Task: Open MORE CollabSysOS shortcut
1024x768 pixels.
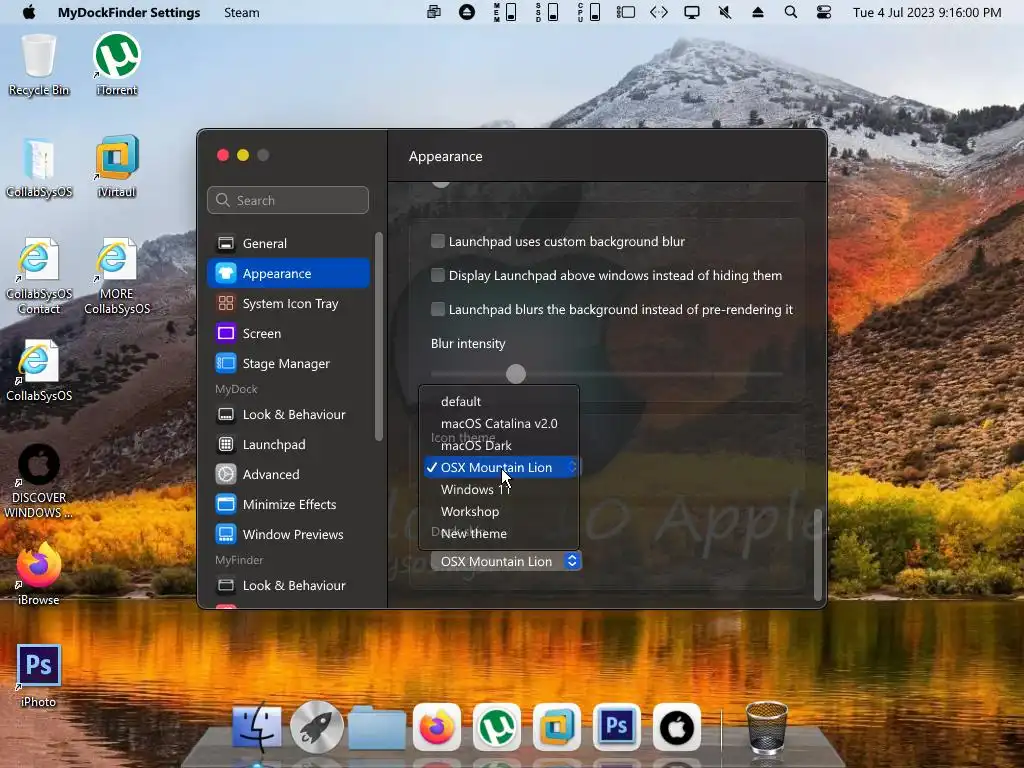Action: 117,277
